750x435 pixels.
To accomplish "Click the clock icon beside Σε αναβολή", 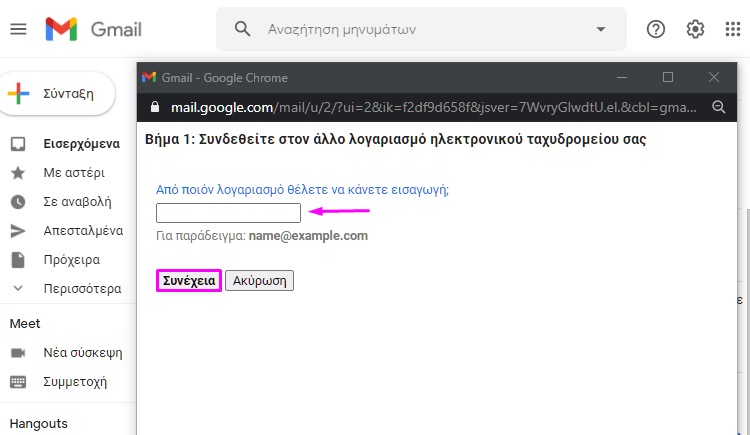I will (18, 202).
